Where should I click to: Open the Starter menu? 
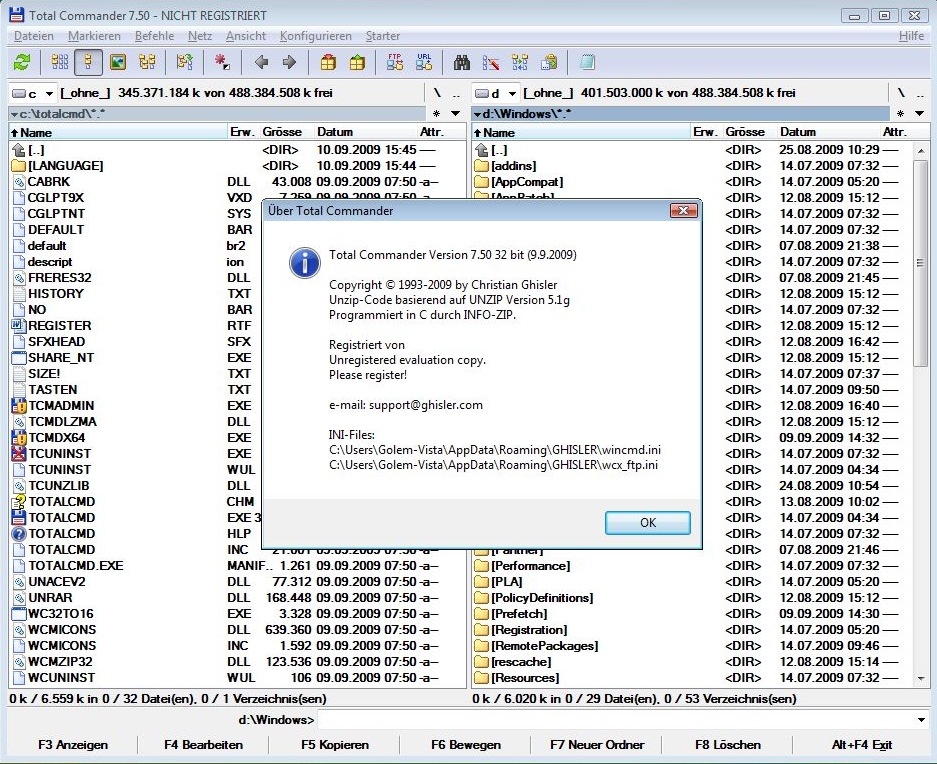pyautogui.click(x=382, y=36)
